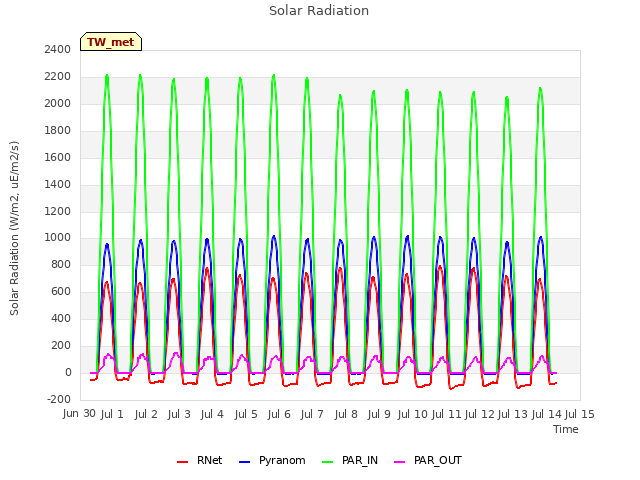Image resolution: width=640 pixels, height=480 pixels.
Task: Click the green PAR_IN legend color marker
Action: coord(328,462)
